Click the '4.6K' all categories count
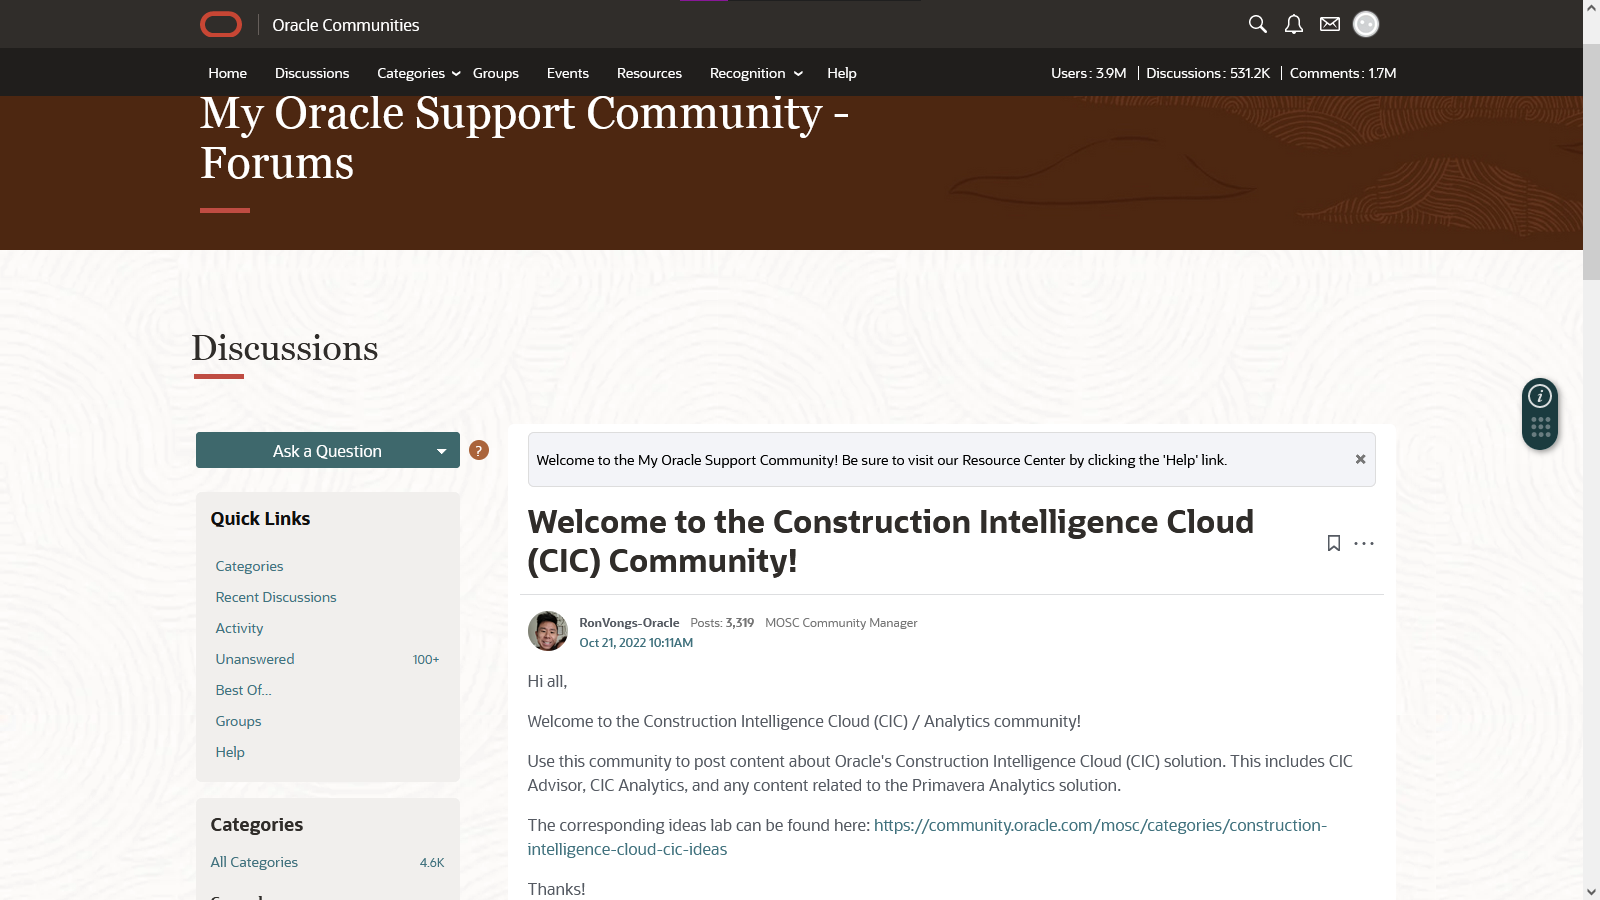Viewport: 1600px width, 900px height. tap(432, 862)
